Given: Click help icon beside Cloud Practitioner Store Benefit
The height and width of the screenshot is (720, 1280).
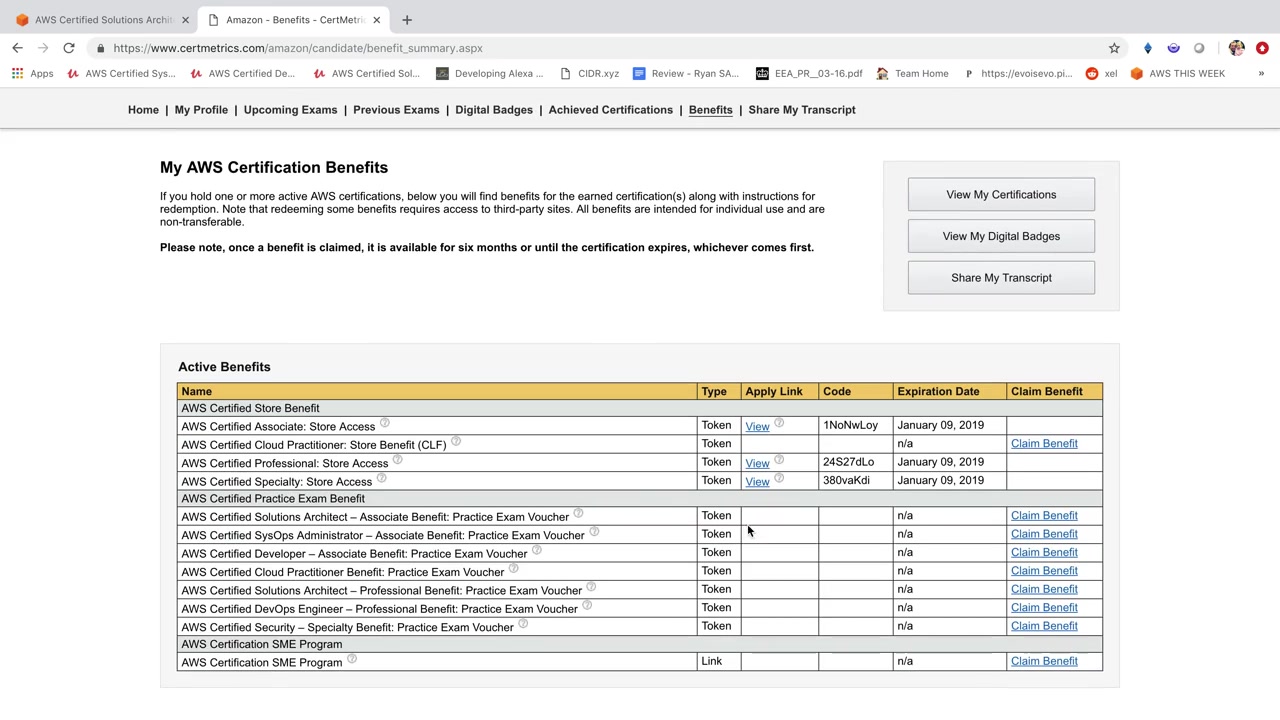Looking at the screenshot, I should (455, 441).
